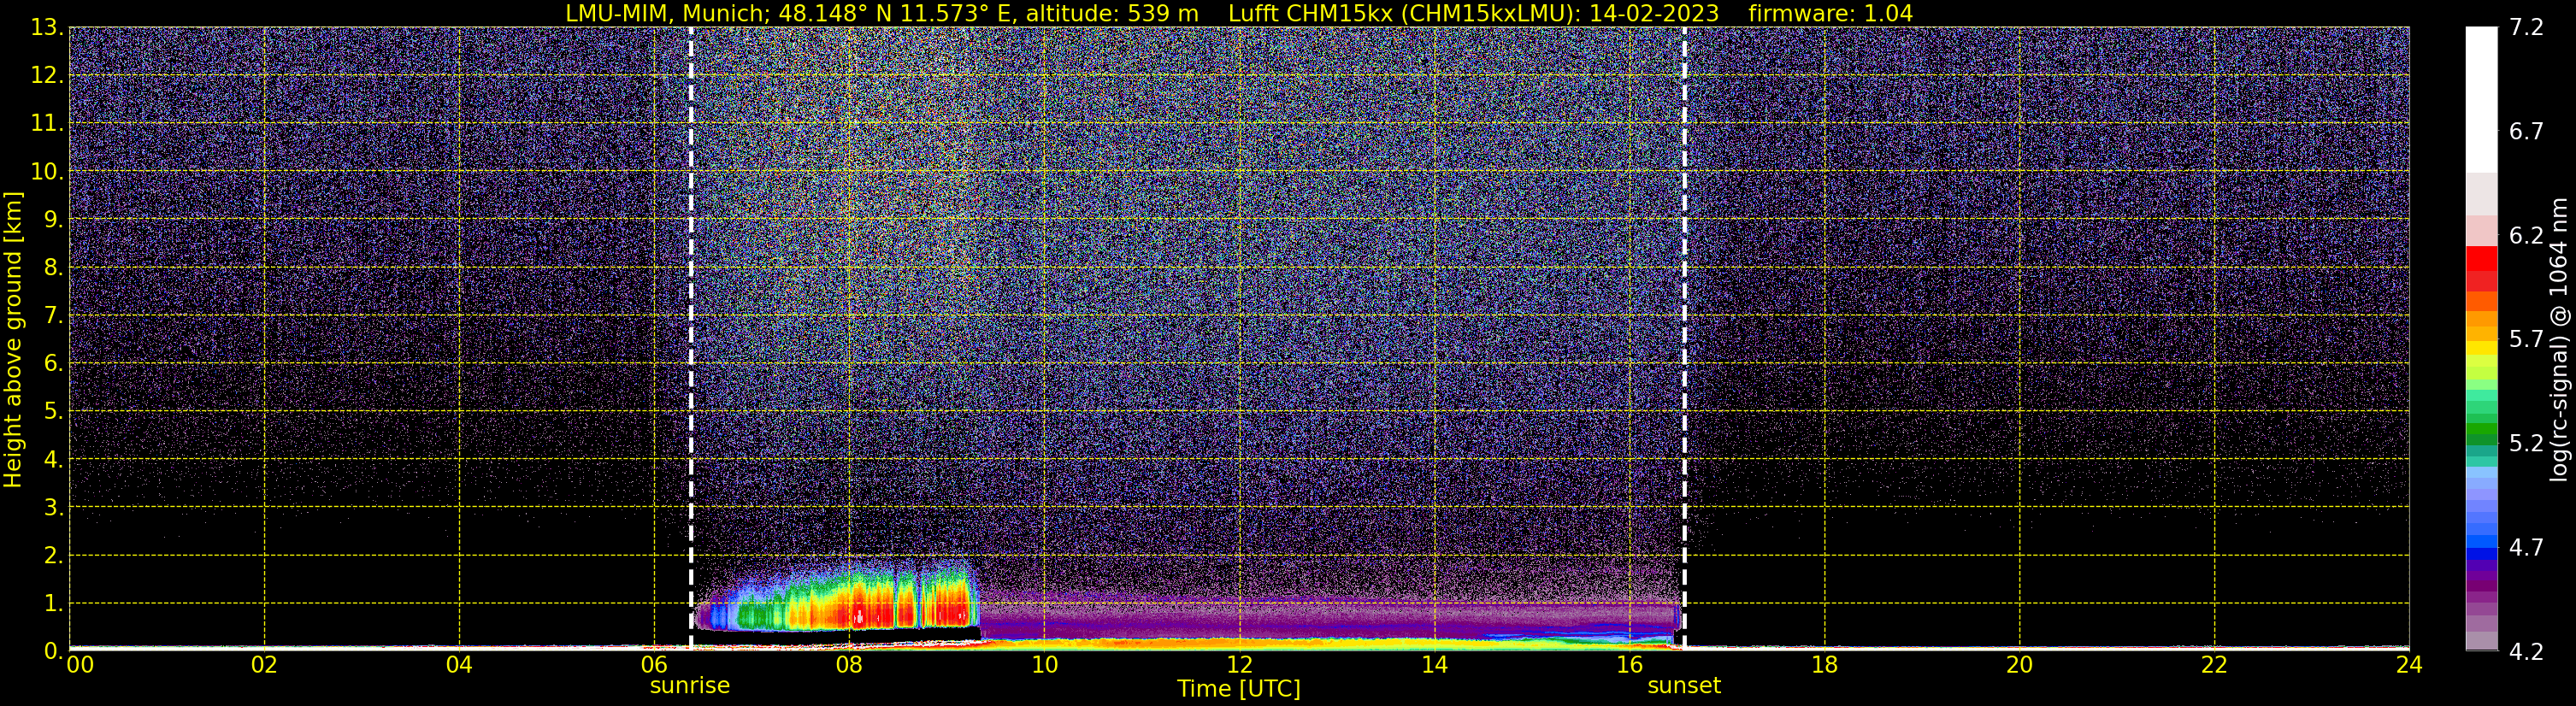Click time-axis tick label '00'
This screenshot has height=706, width=2576.
(80, 665)
